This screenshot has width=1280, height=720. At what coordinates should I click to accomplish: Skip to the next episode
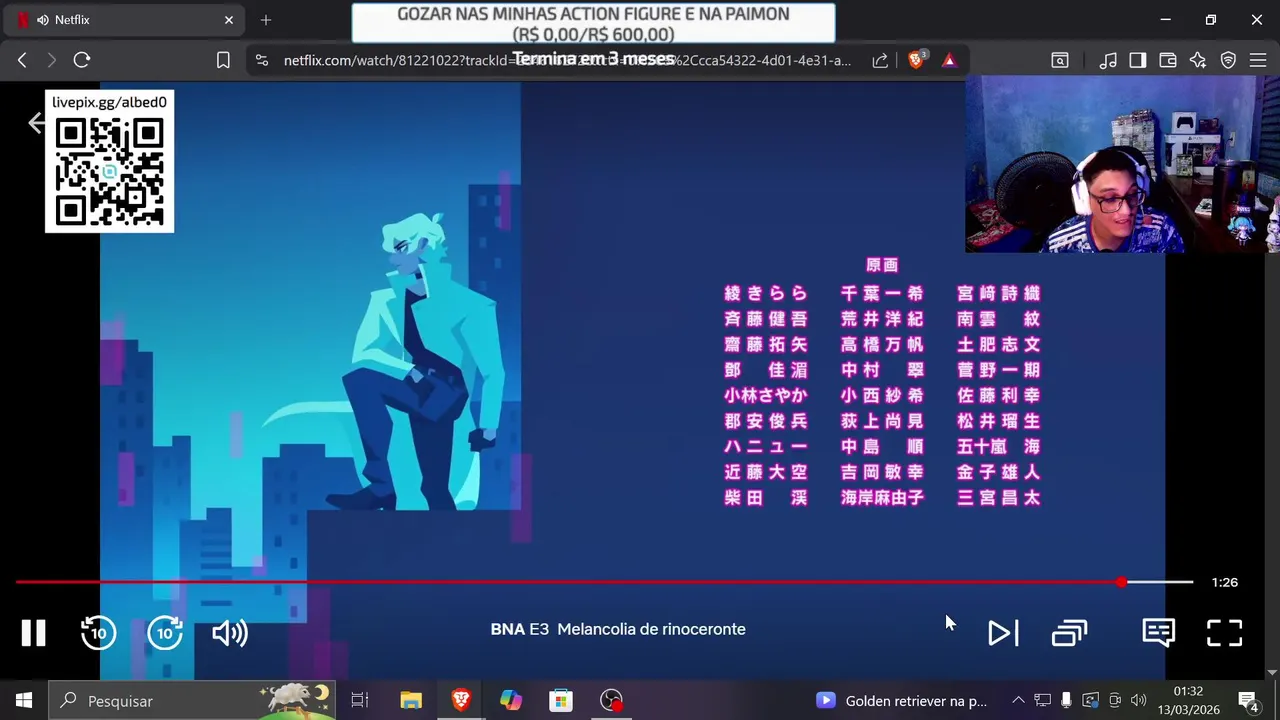click(1003, 633)
